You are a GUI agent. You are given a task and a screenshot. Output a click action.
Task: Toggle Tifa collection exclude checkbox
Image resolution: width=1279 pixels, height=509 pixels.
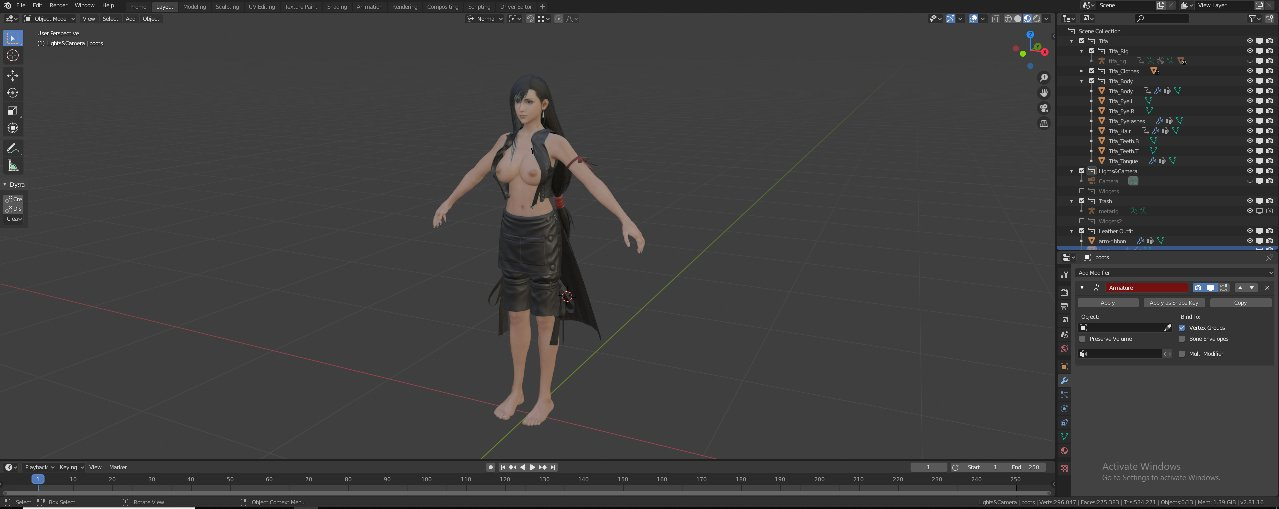[1081, 41]
